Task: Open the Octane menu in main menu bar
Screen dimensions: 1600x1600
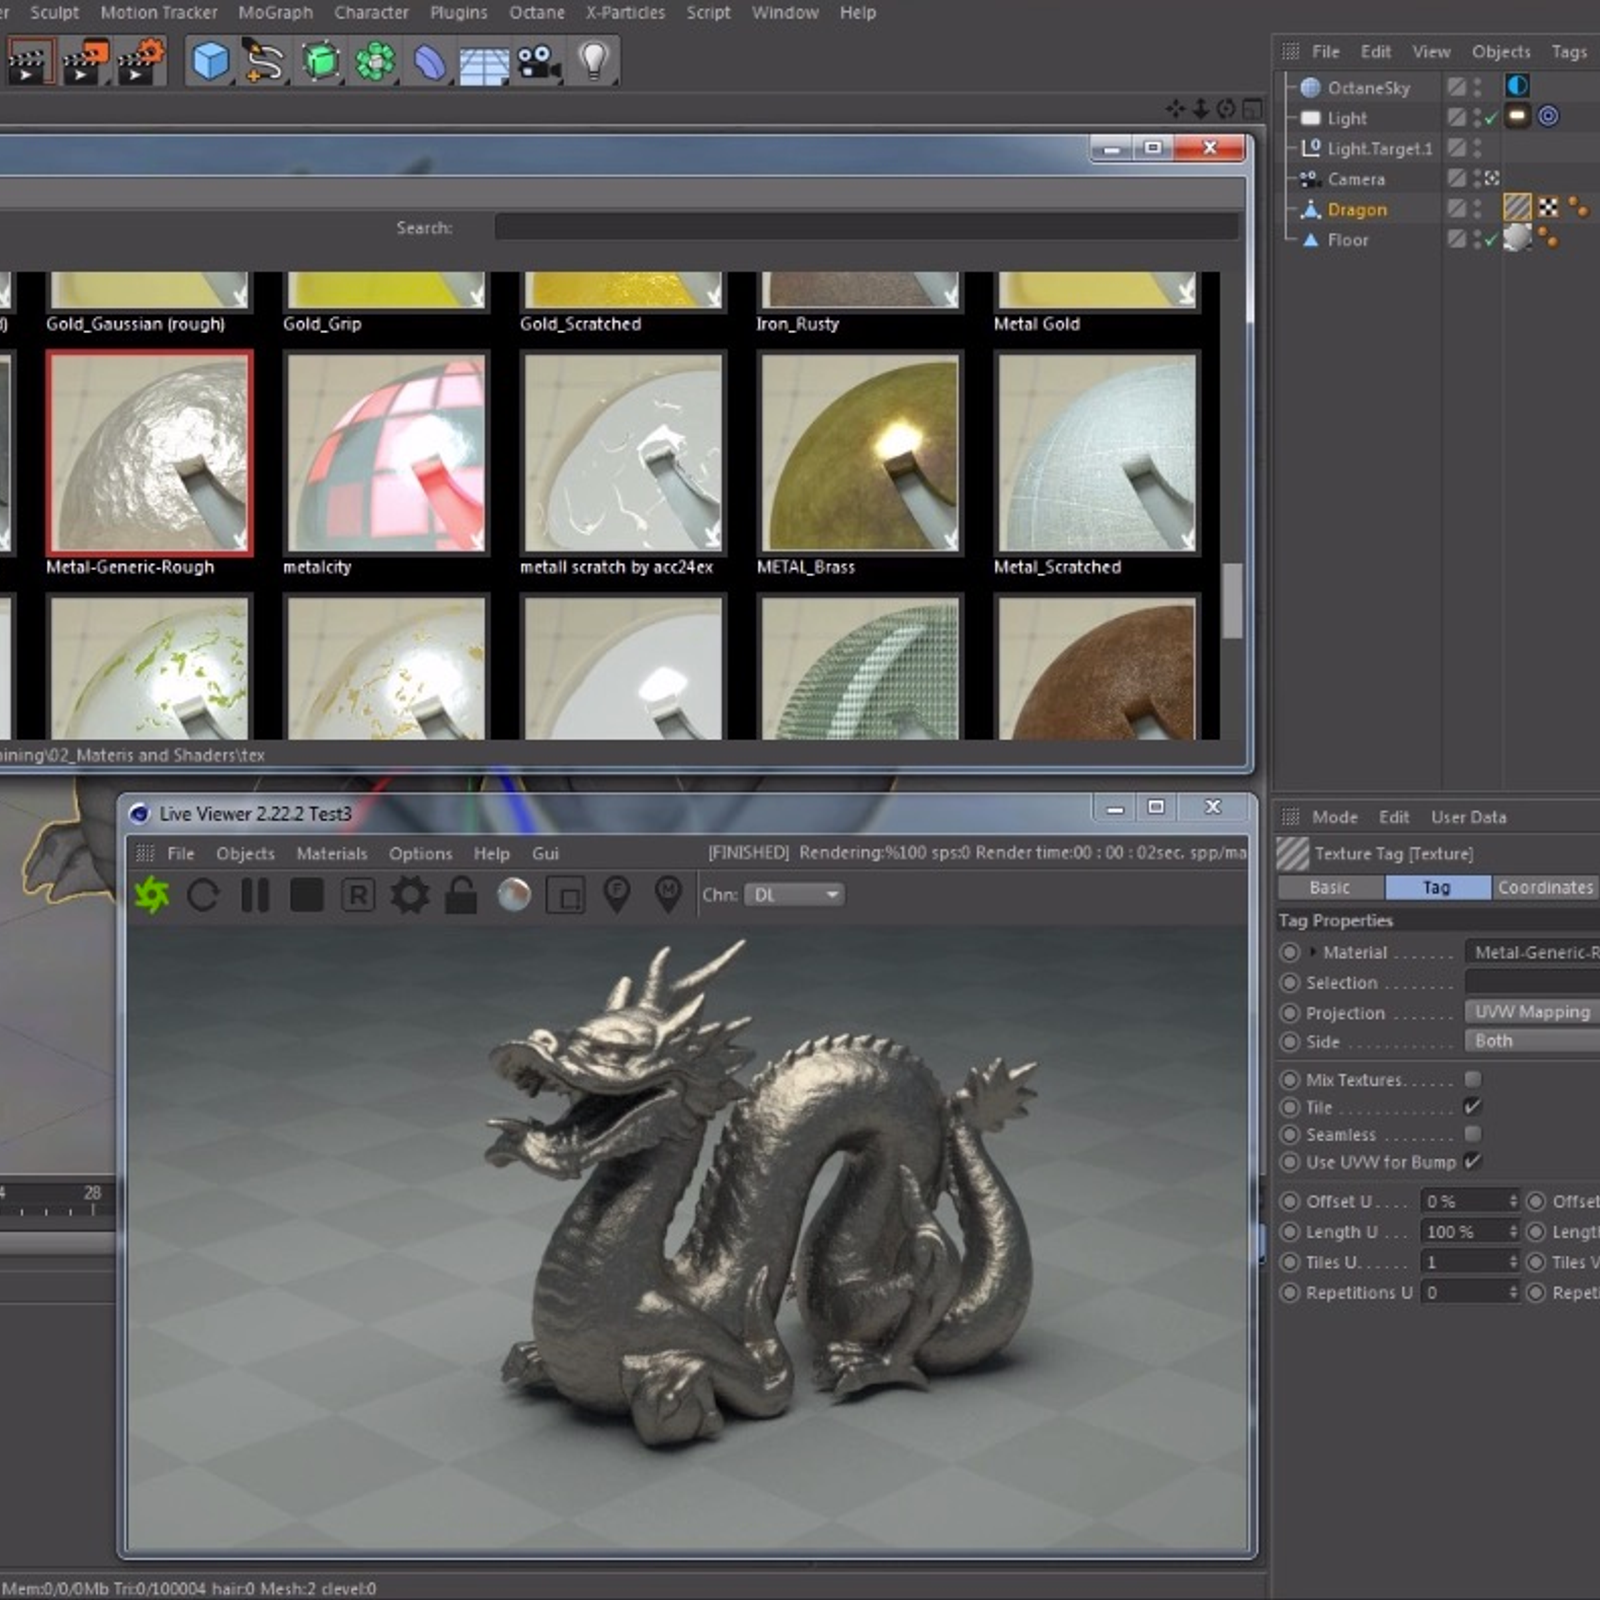Action: 537,13
